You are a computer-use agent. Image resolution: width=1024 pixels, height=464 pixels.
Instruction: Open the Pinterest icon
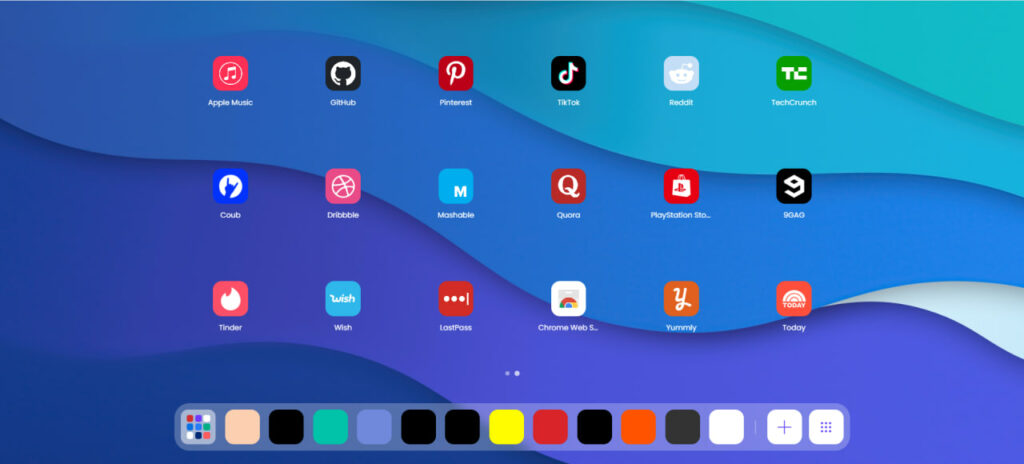(x=456, y=73)
